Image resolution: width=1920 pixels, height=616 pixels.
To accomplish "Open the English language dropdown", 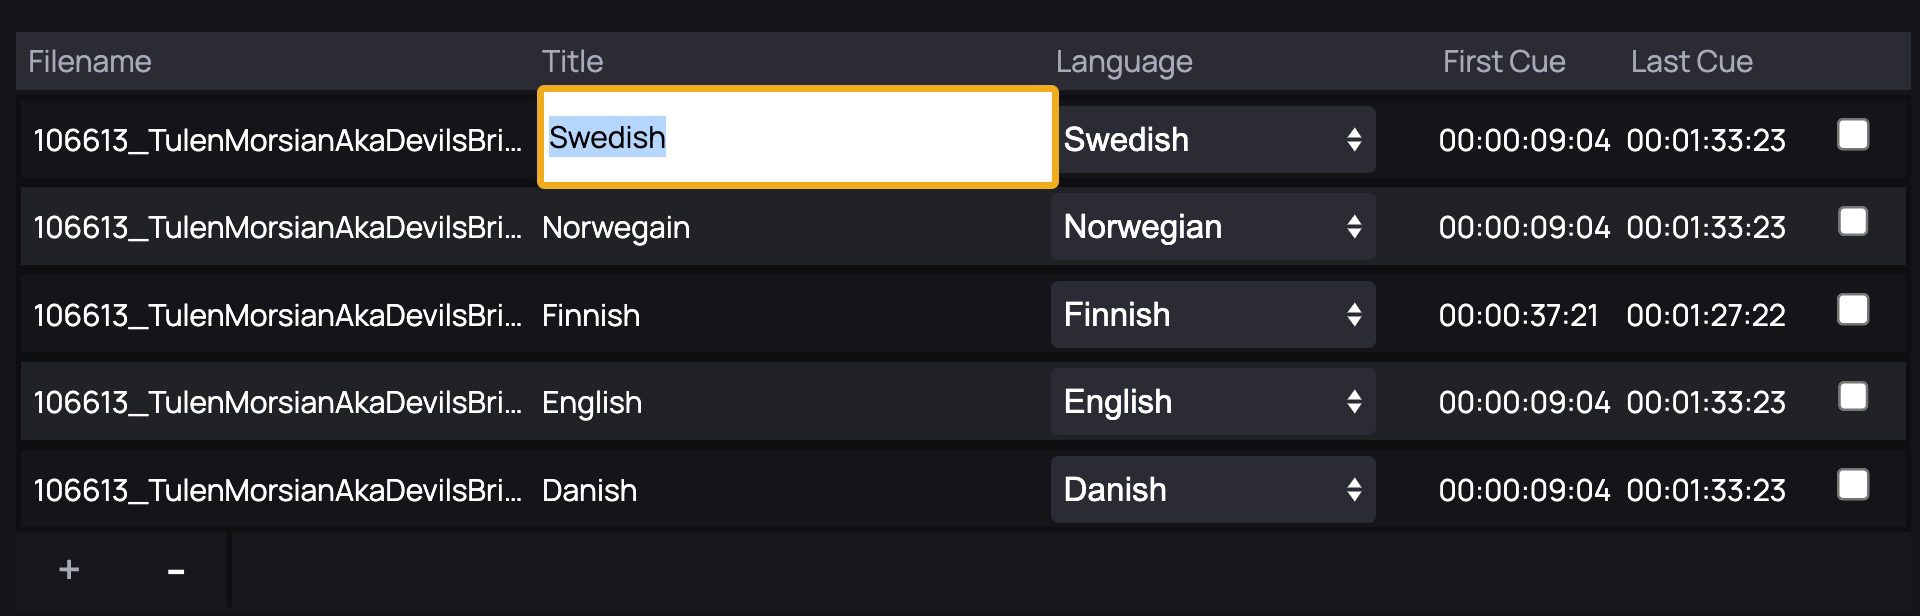I will (x=1212, y=402).
